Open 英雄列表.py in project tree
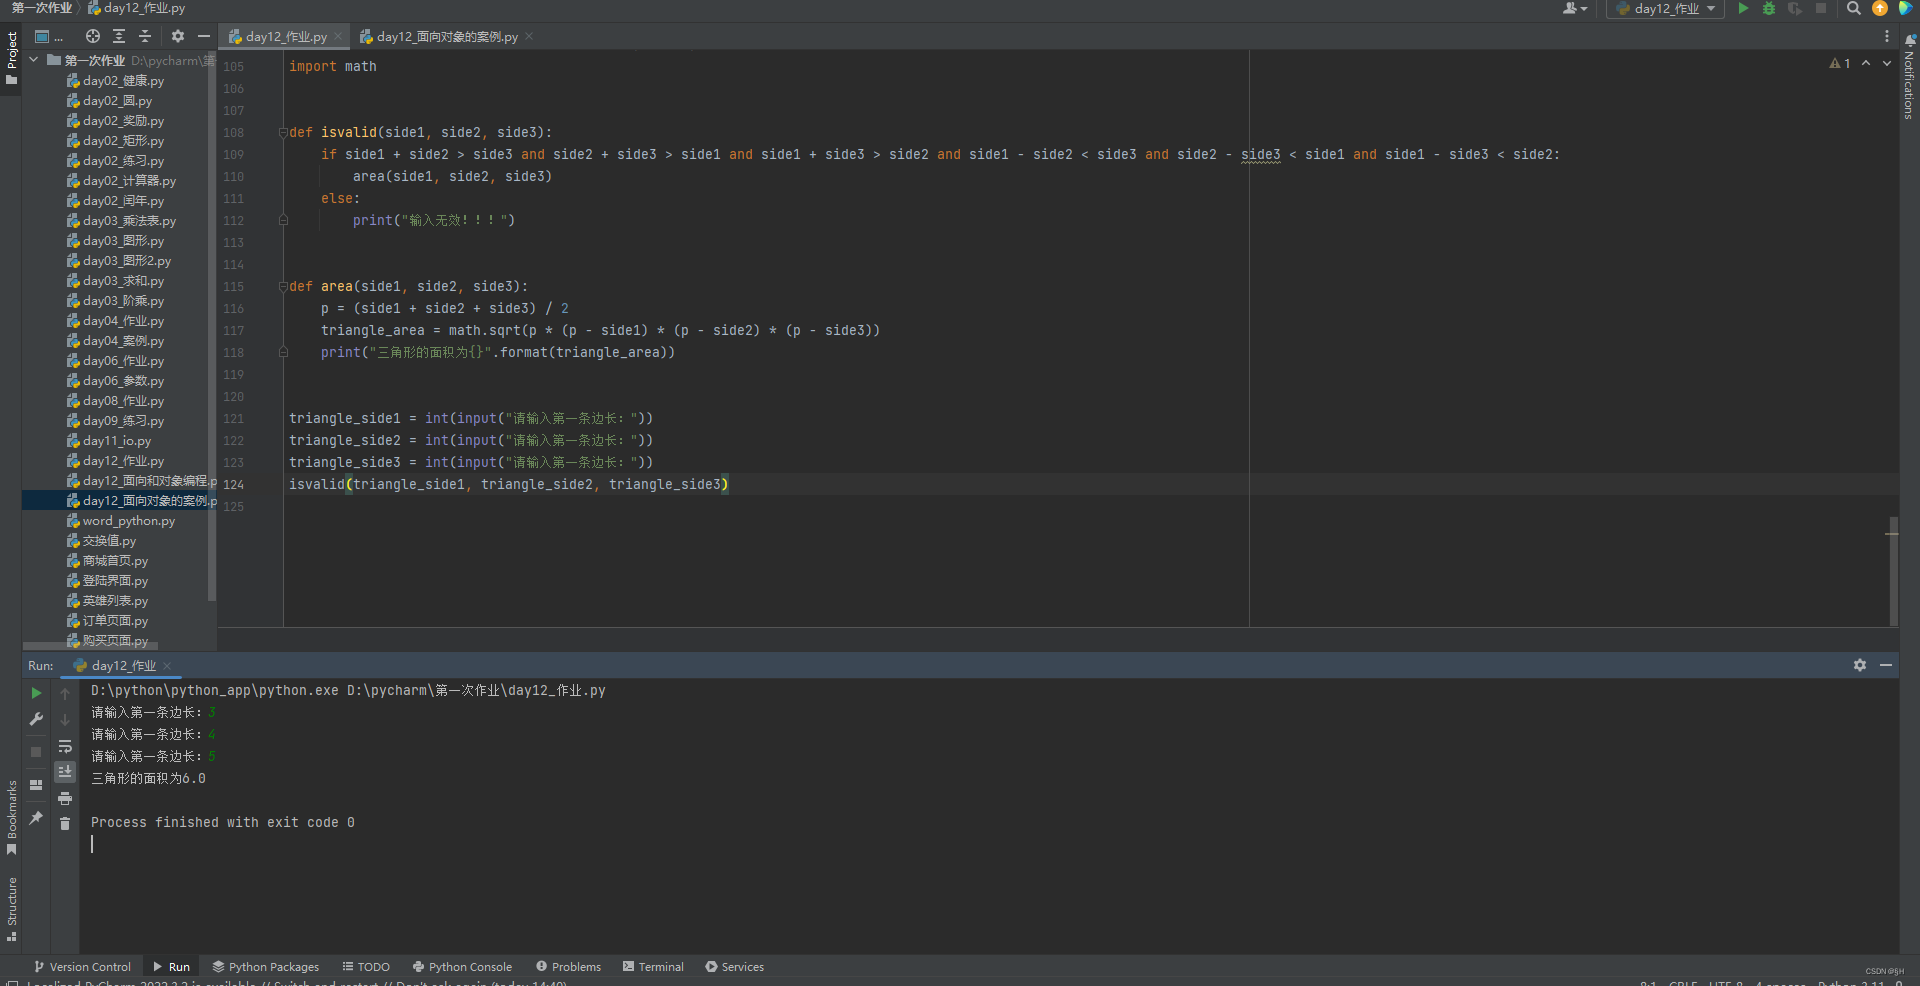The height and width of the screenshot is (986, 1920). point(114,600)
